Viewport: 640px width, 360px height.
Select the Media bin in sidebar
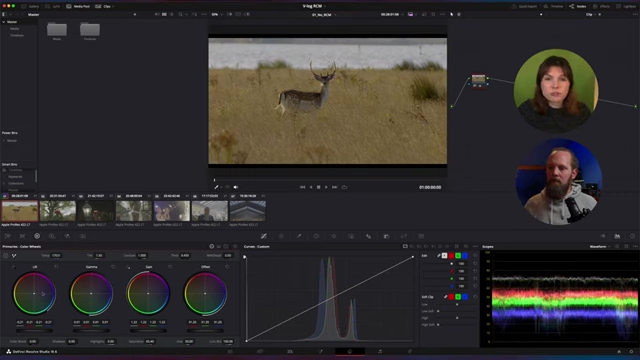(14, 29)
